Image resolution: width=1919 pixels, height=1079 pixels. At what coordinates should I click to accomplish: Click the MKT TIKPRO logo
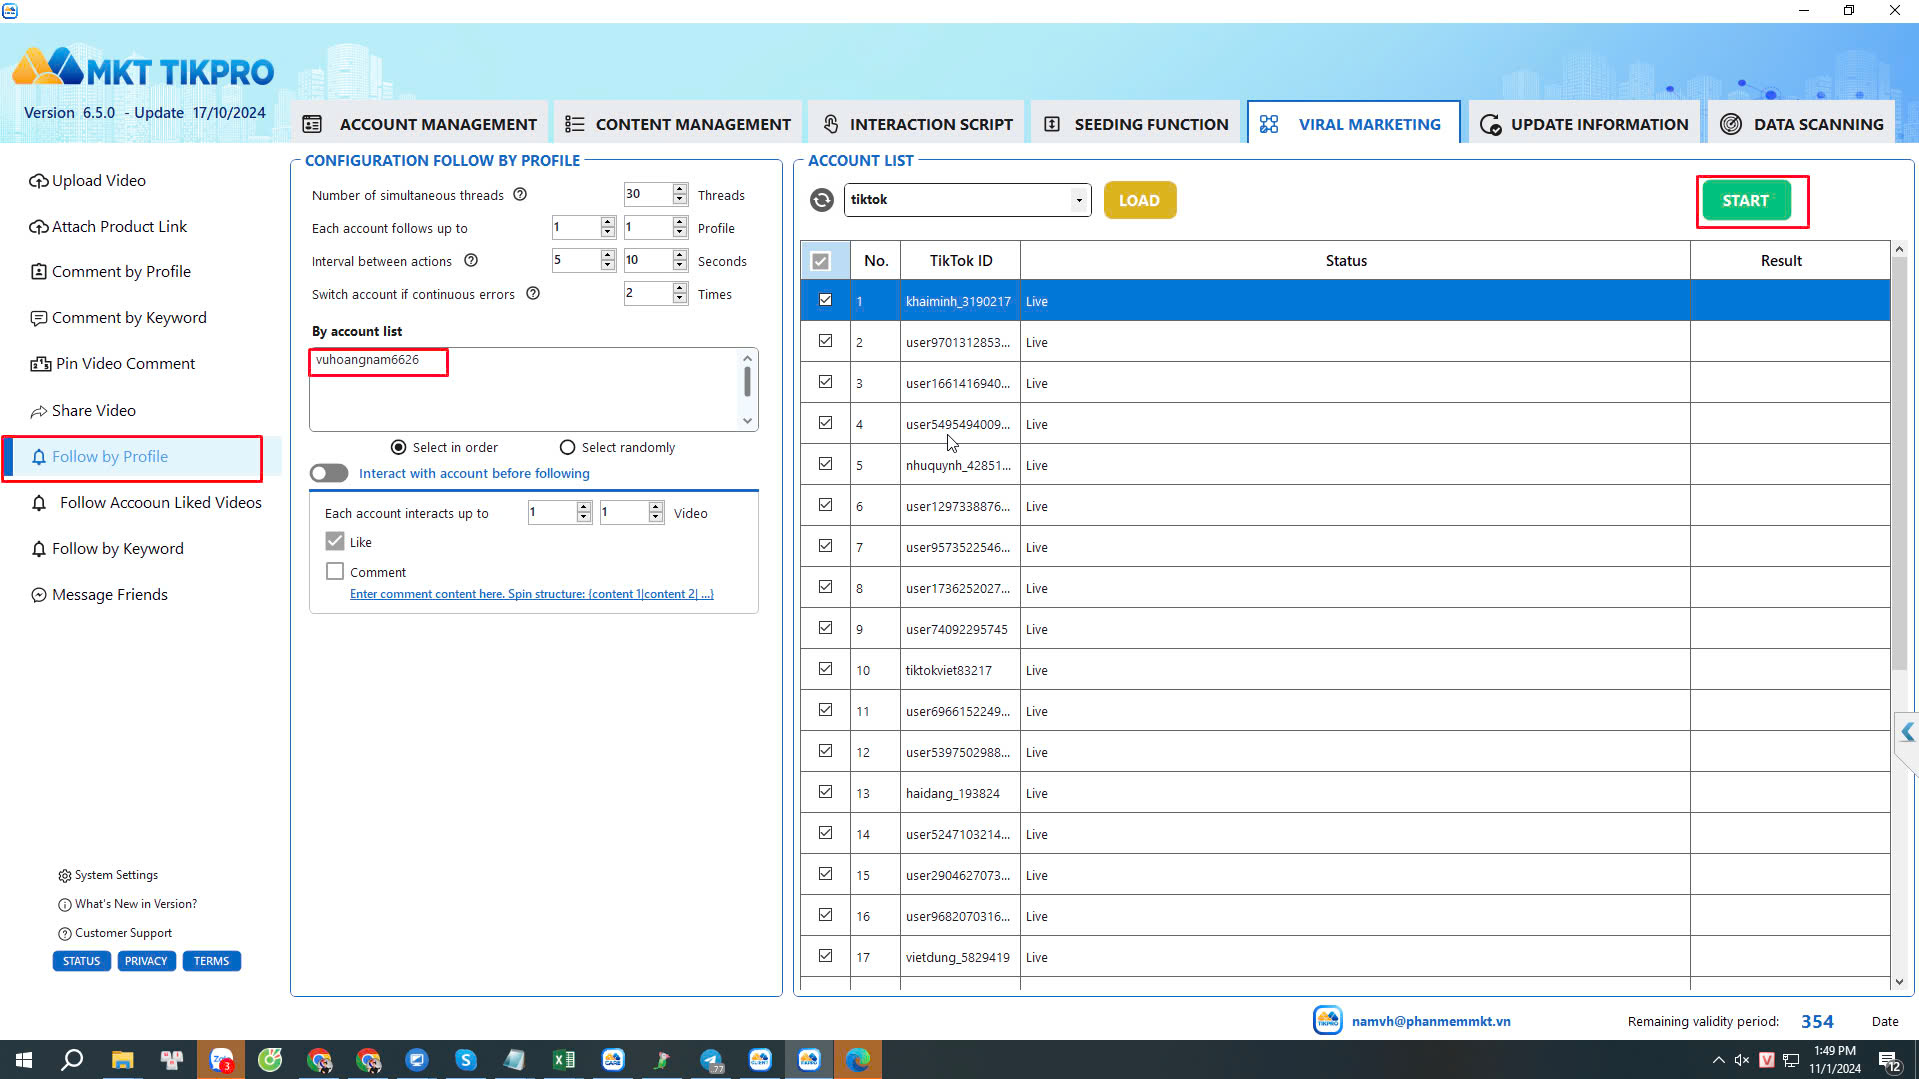143,69
